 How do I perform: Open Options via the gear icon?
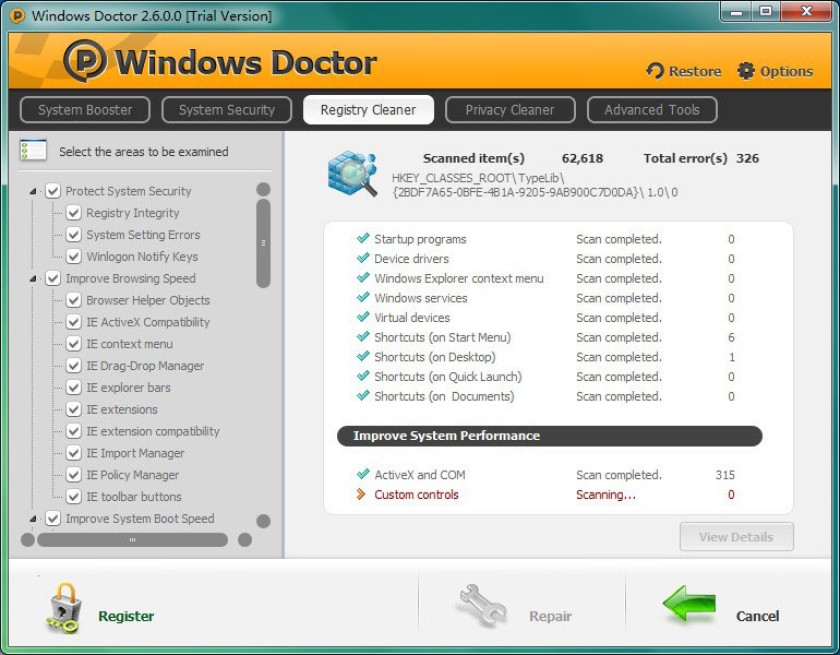[x=746, y=71]
